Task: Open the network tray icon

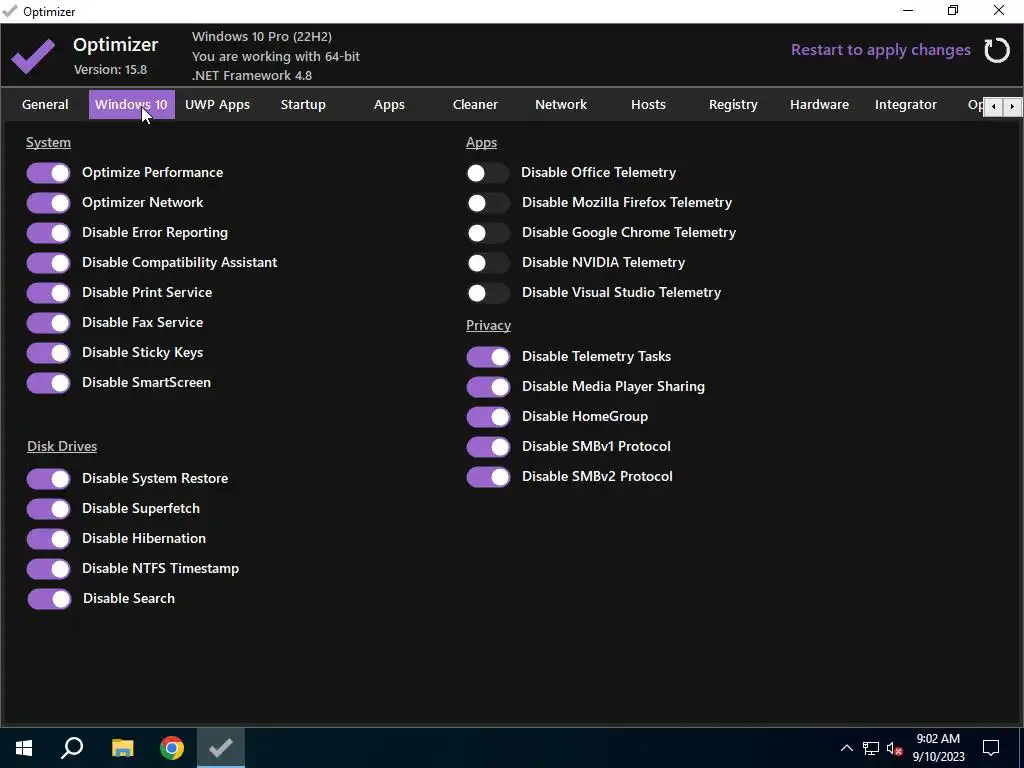Action: (871, 748)
